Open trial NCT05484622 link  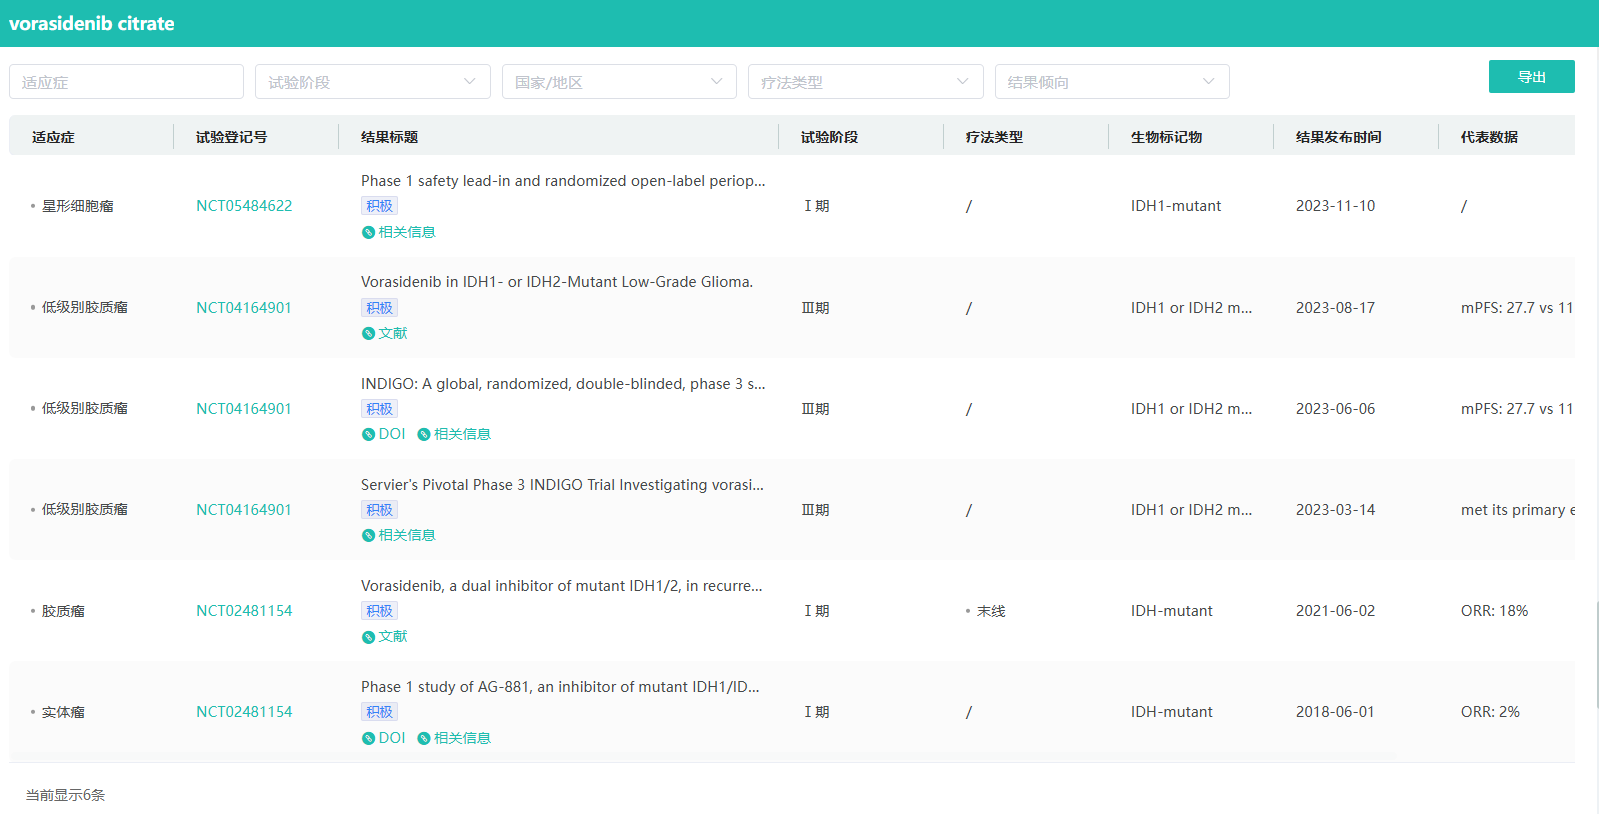[244, 206]
